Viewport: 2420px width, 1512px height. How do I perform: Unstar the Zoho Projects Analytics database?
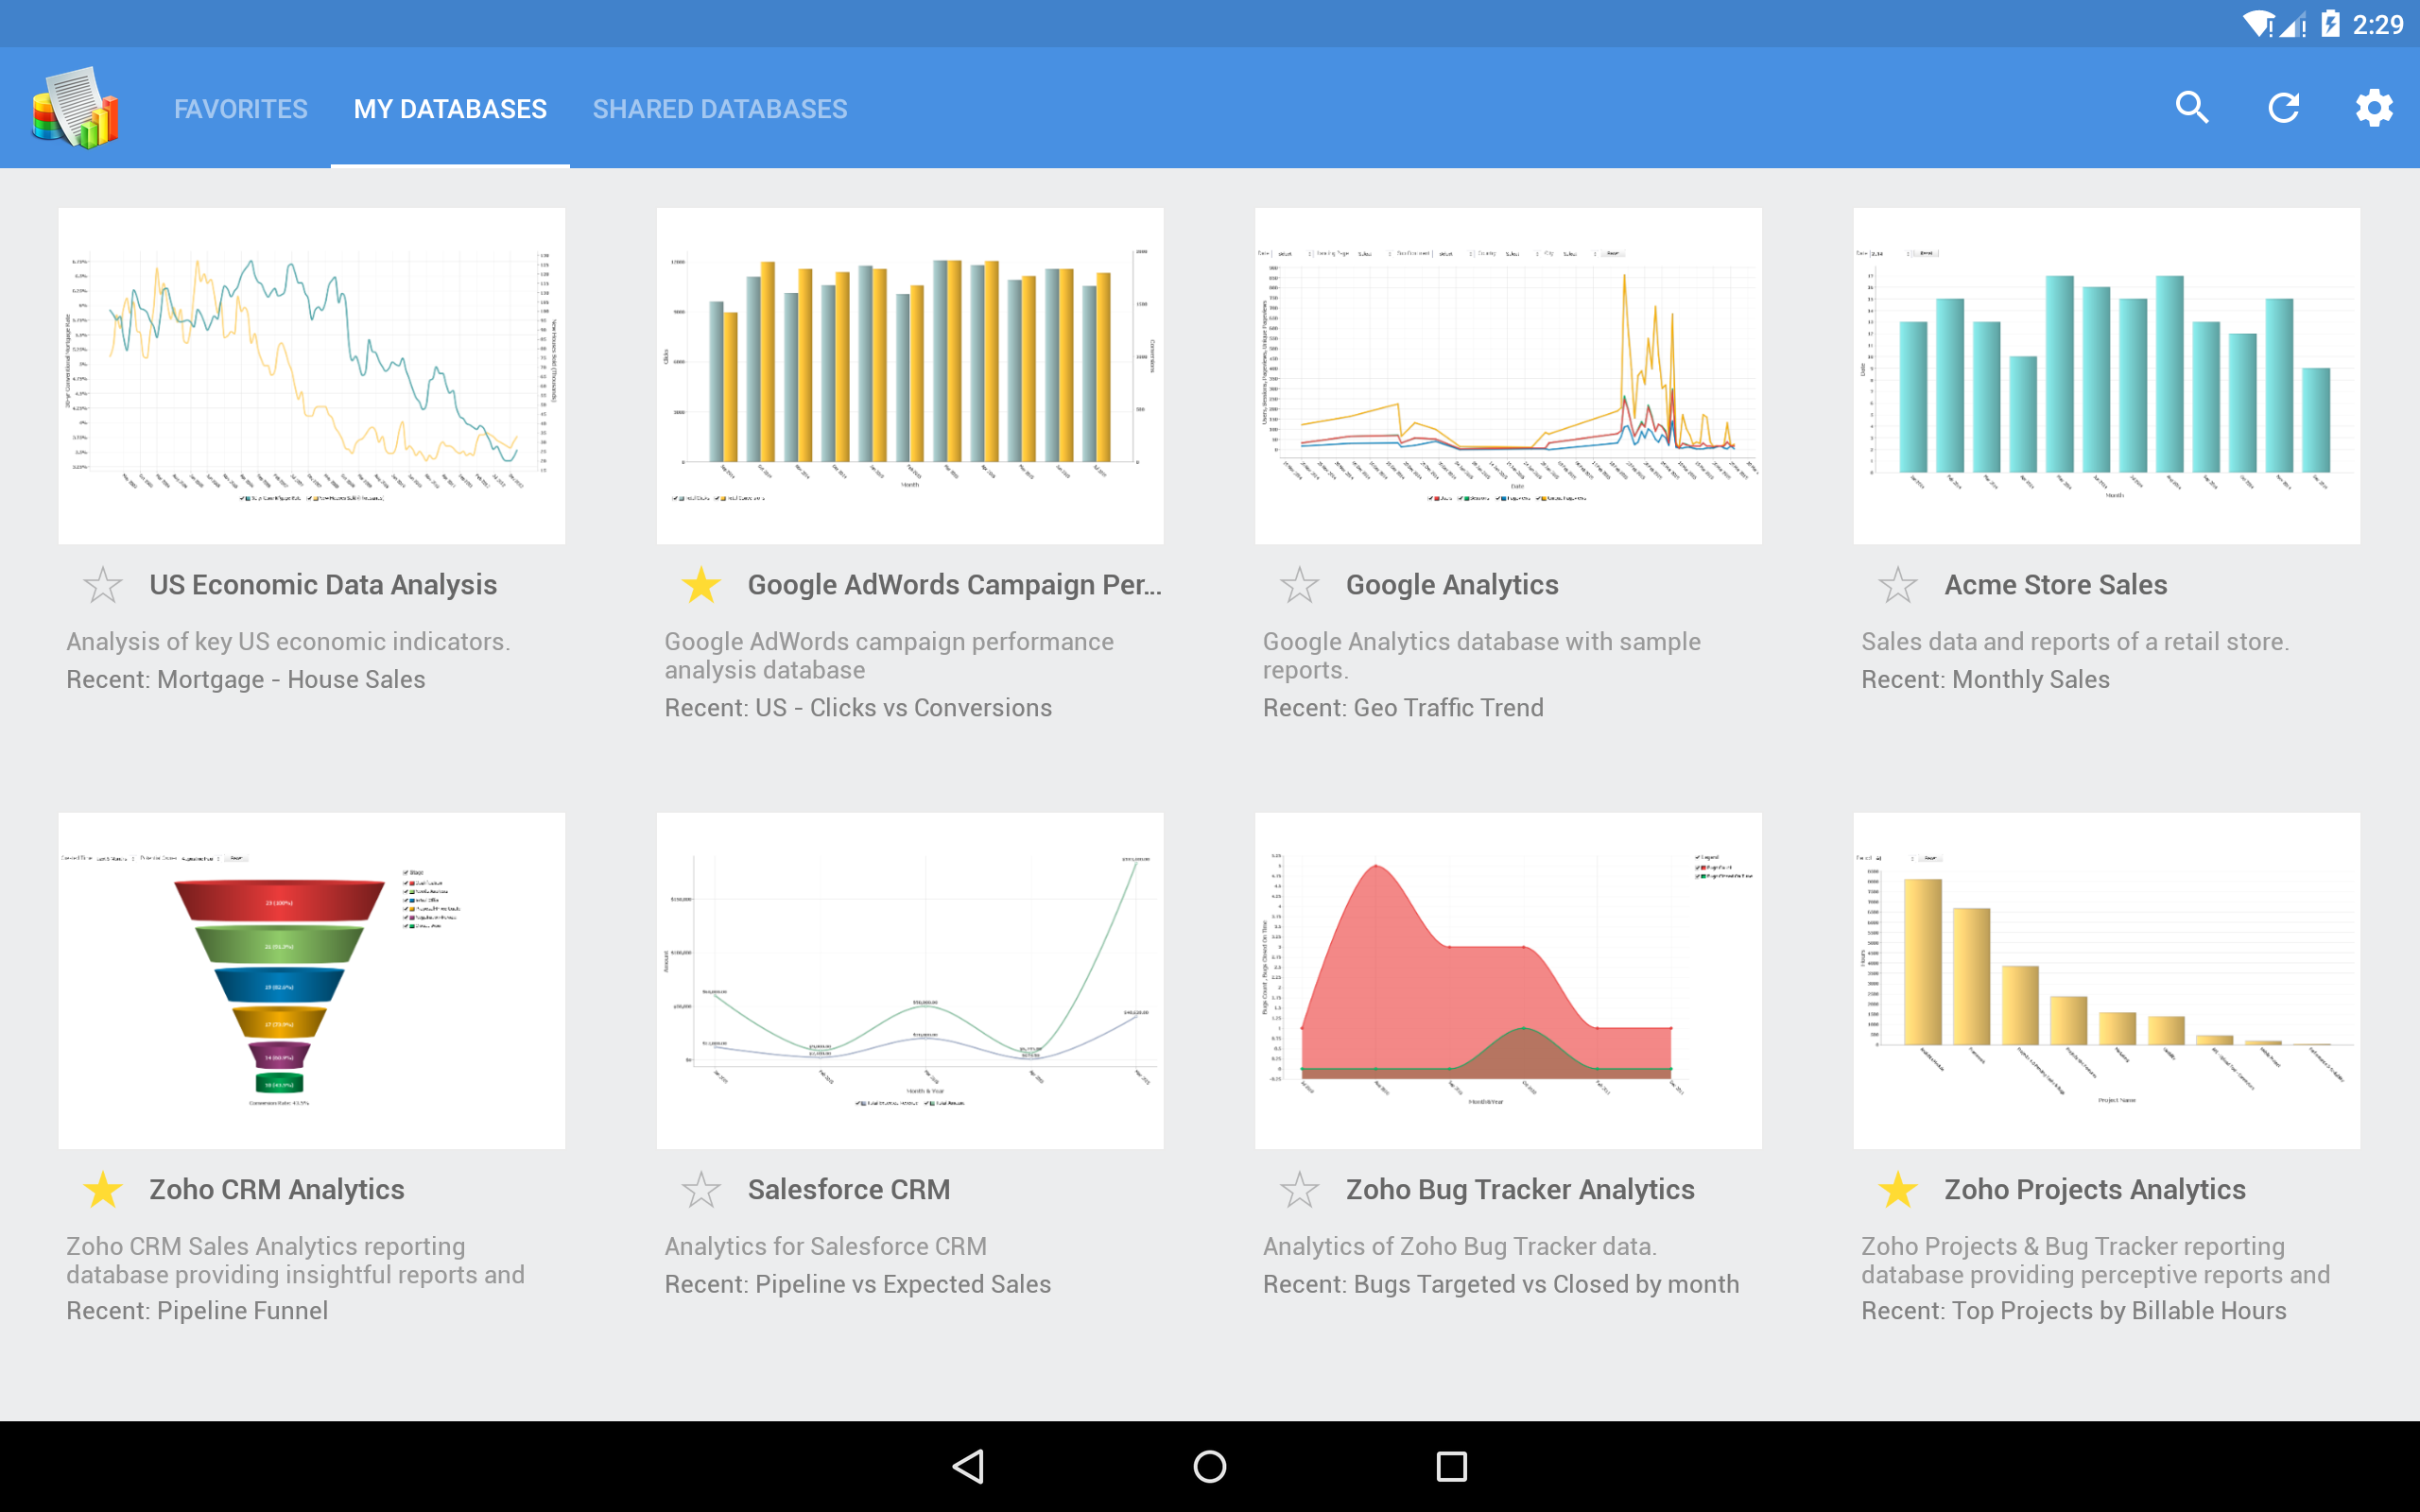coord(1897,1190)
